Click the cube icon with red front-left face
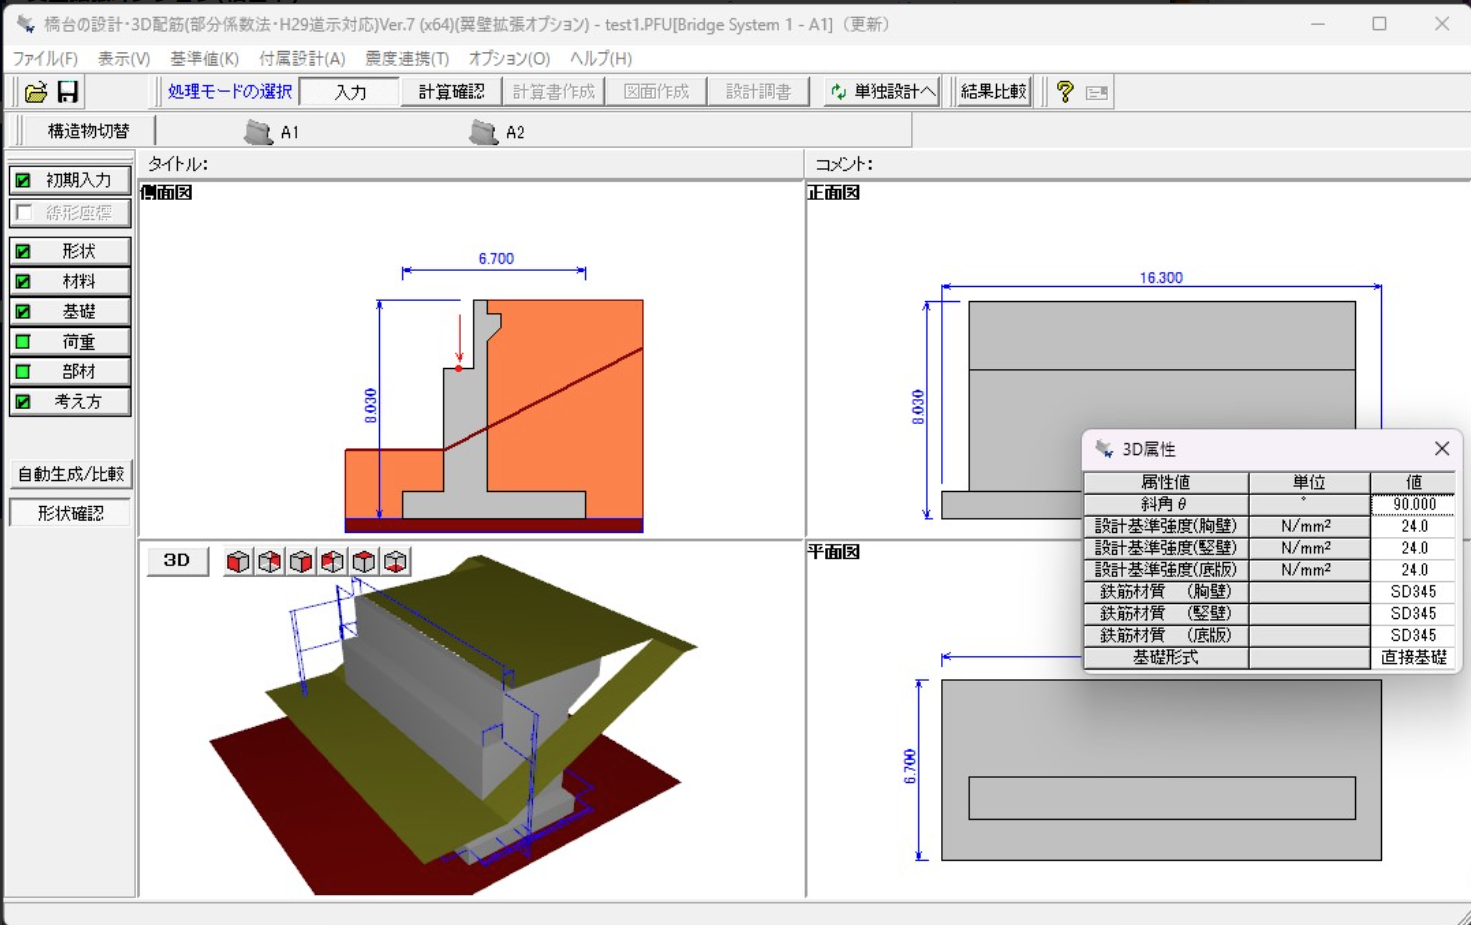Viewport: 1471px width, 925px height. pos(238,562)
